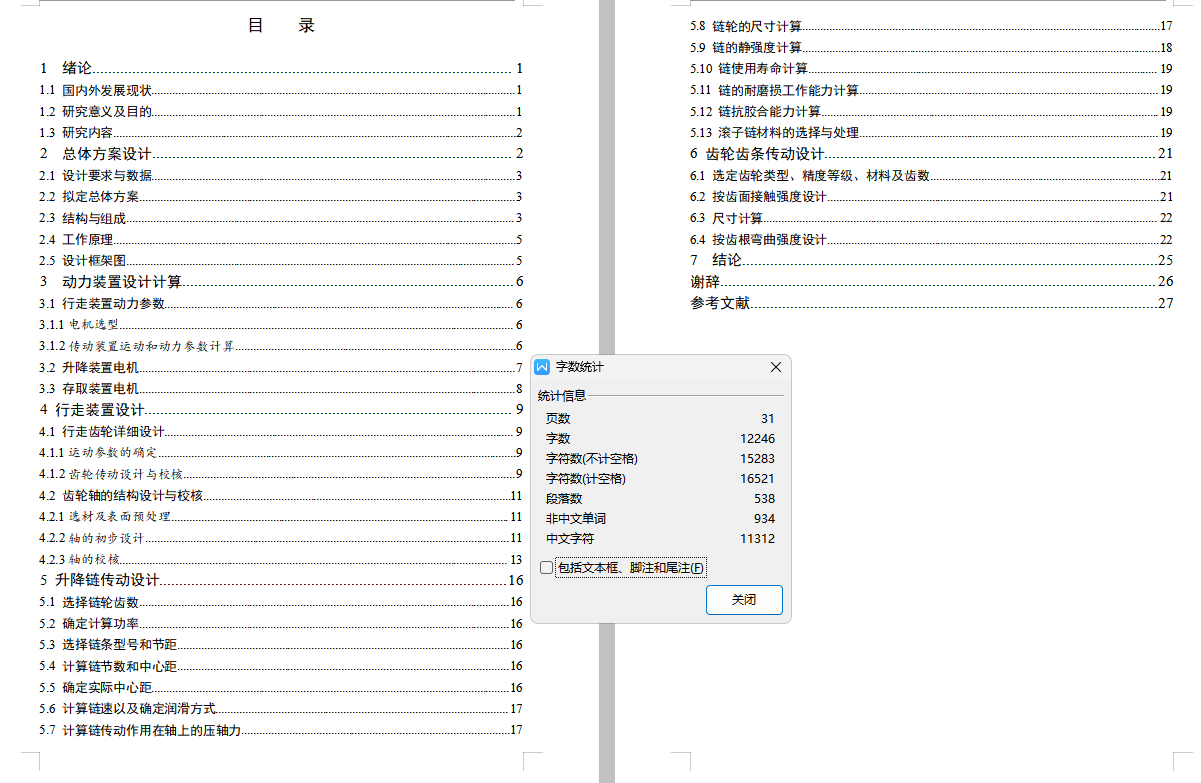Click the 关闭 button in the word count dialog
This screenshot has width=1201, height=783.
tap(744, 600)
